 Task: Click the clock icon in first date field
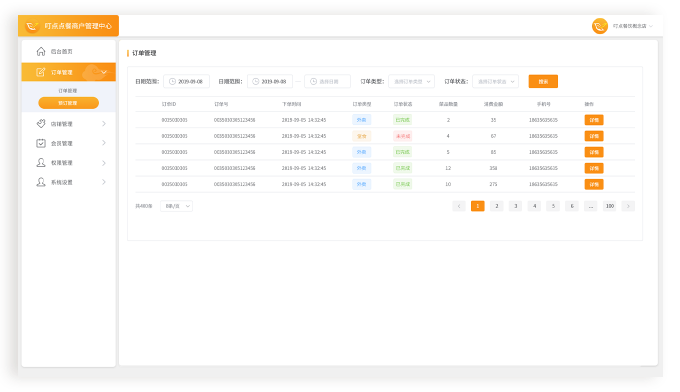[172, 82]
